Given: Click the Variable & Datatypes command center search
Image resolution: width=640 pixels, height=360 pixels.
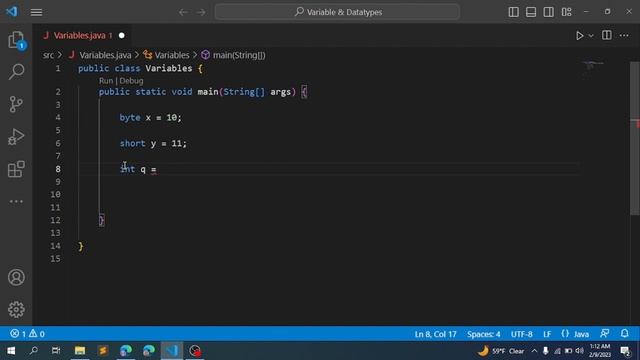Looking at the screenshot, I should pyautogui.click(x=337, y=12).
